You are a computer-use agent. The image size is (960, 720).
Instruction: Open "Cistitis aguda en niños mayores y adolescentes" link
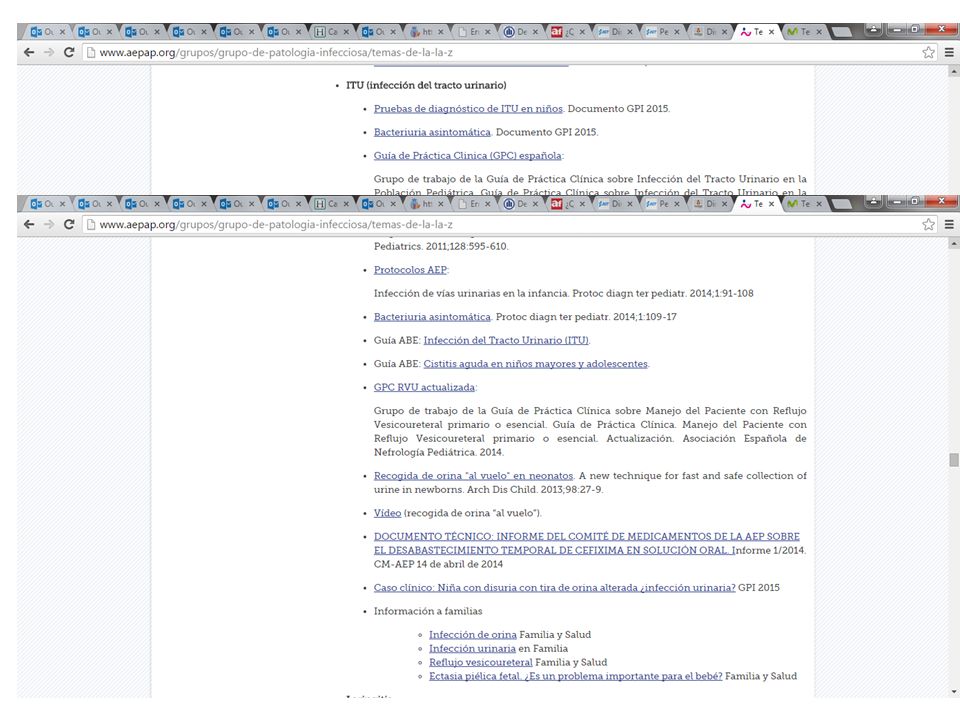536,364
